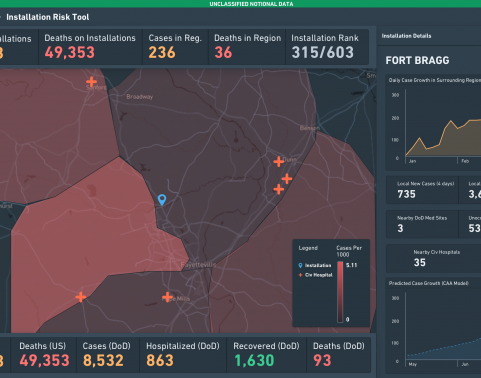Click the 5.11 maximum value in the legend
This screenshot has height=378, width=481.
[351, 265]
